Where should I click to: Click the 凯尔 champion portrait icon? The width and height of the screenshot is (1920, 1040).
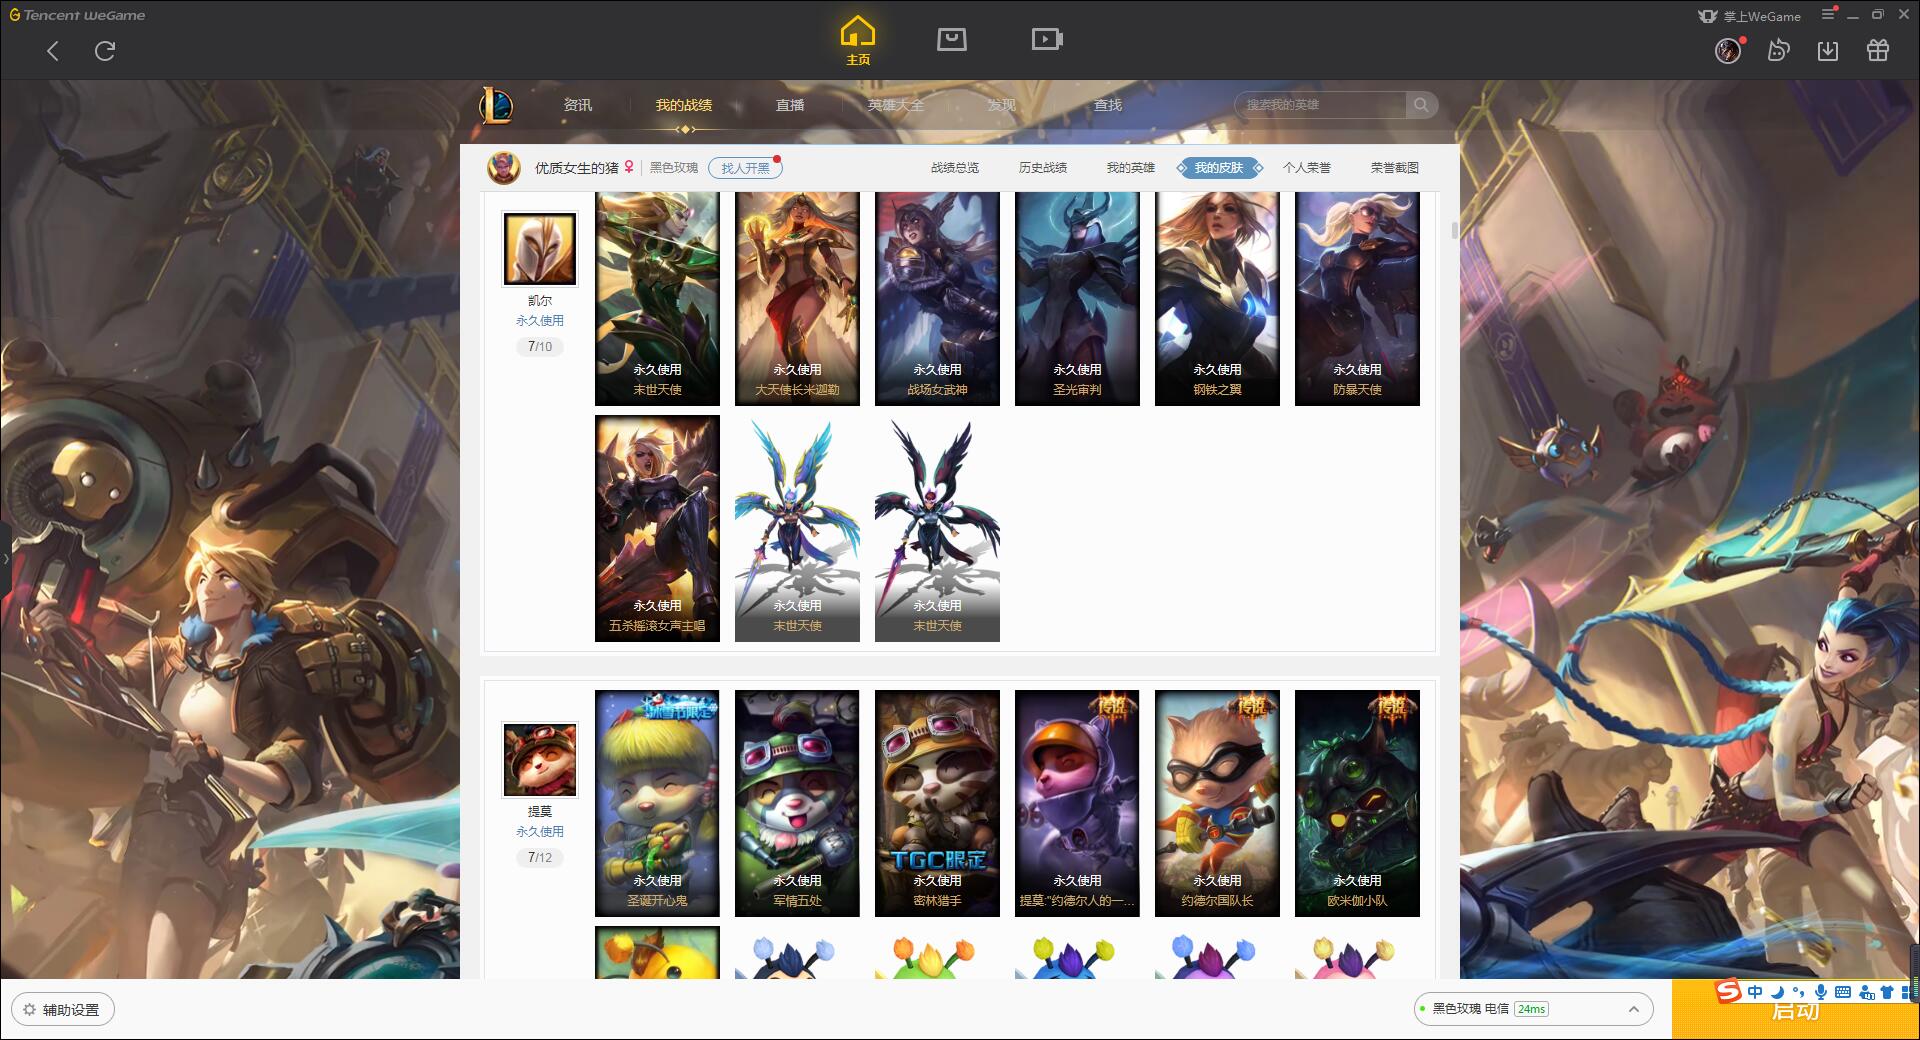pyautogui.click(x=539, y=249)
